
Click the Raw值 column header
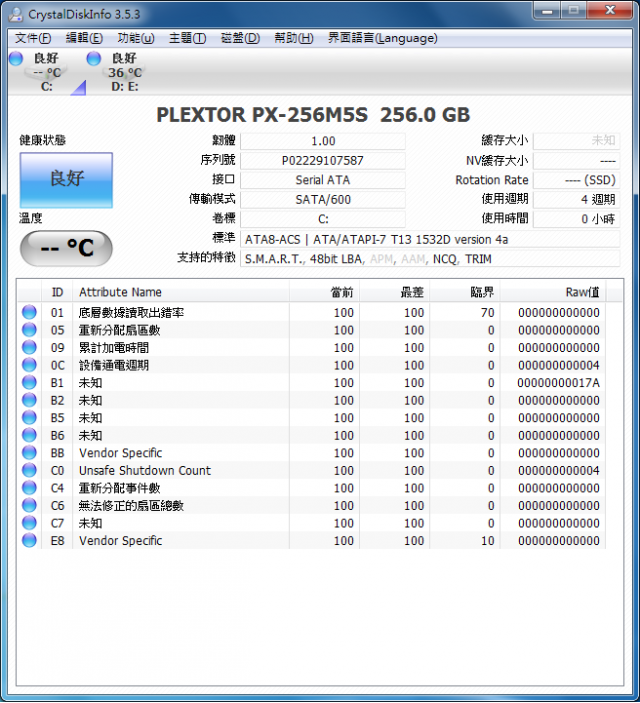553,292
